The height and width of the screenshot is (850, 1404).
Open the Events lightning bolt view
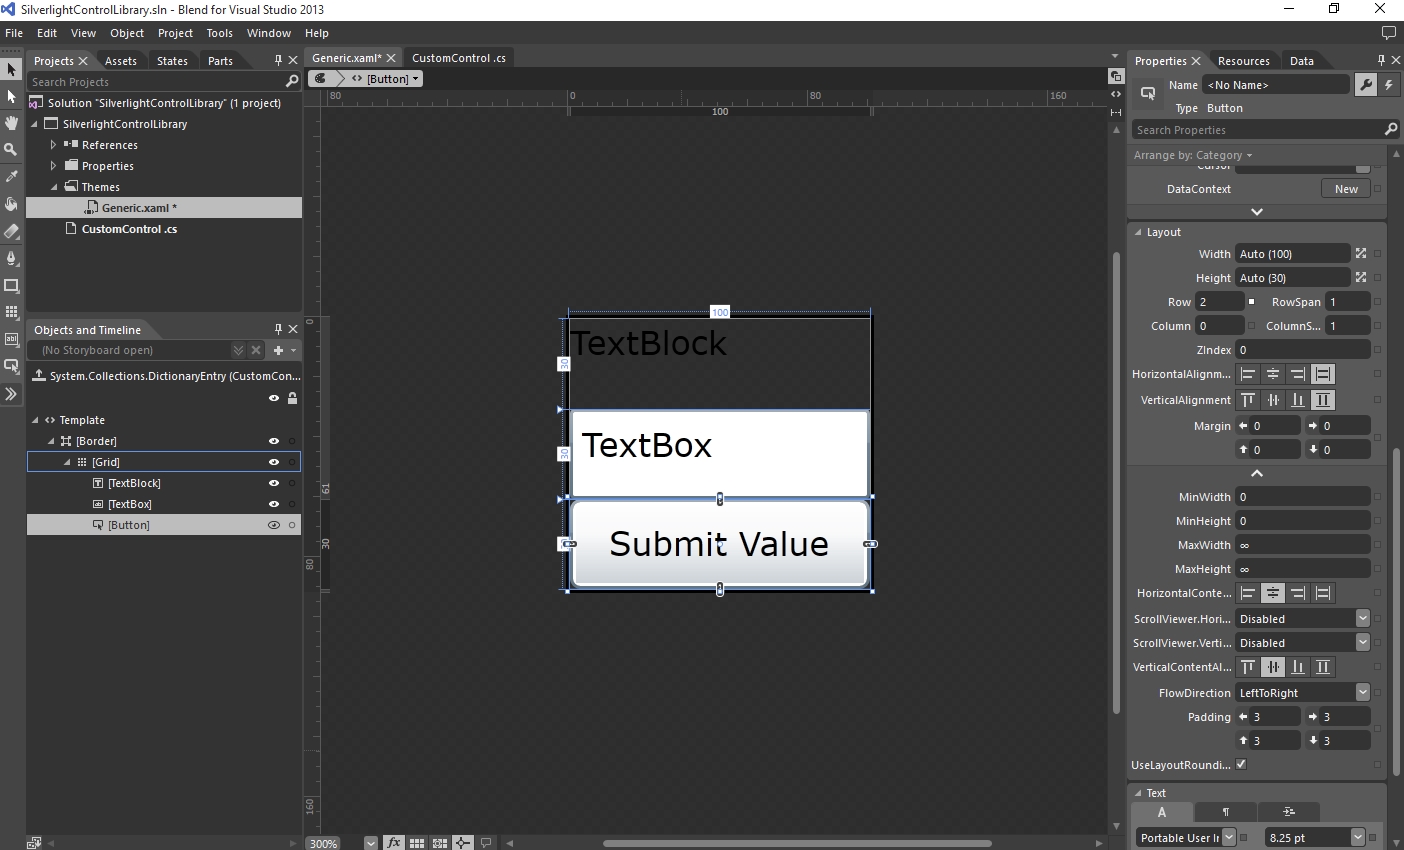click(1389, 85)
